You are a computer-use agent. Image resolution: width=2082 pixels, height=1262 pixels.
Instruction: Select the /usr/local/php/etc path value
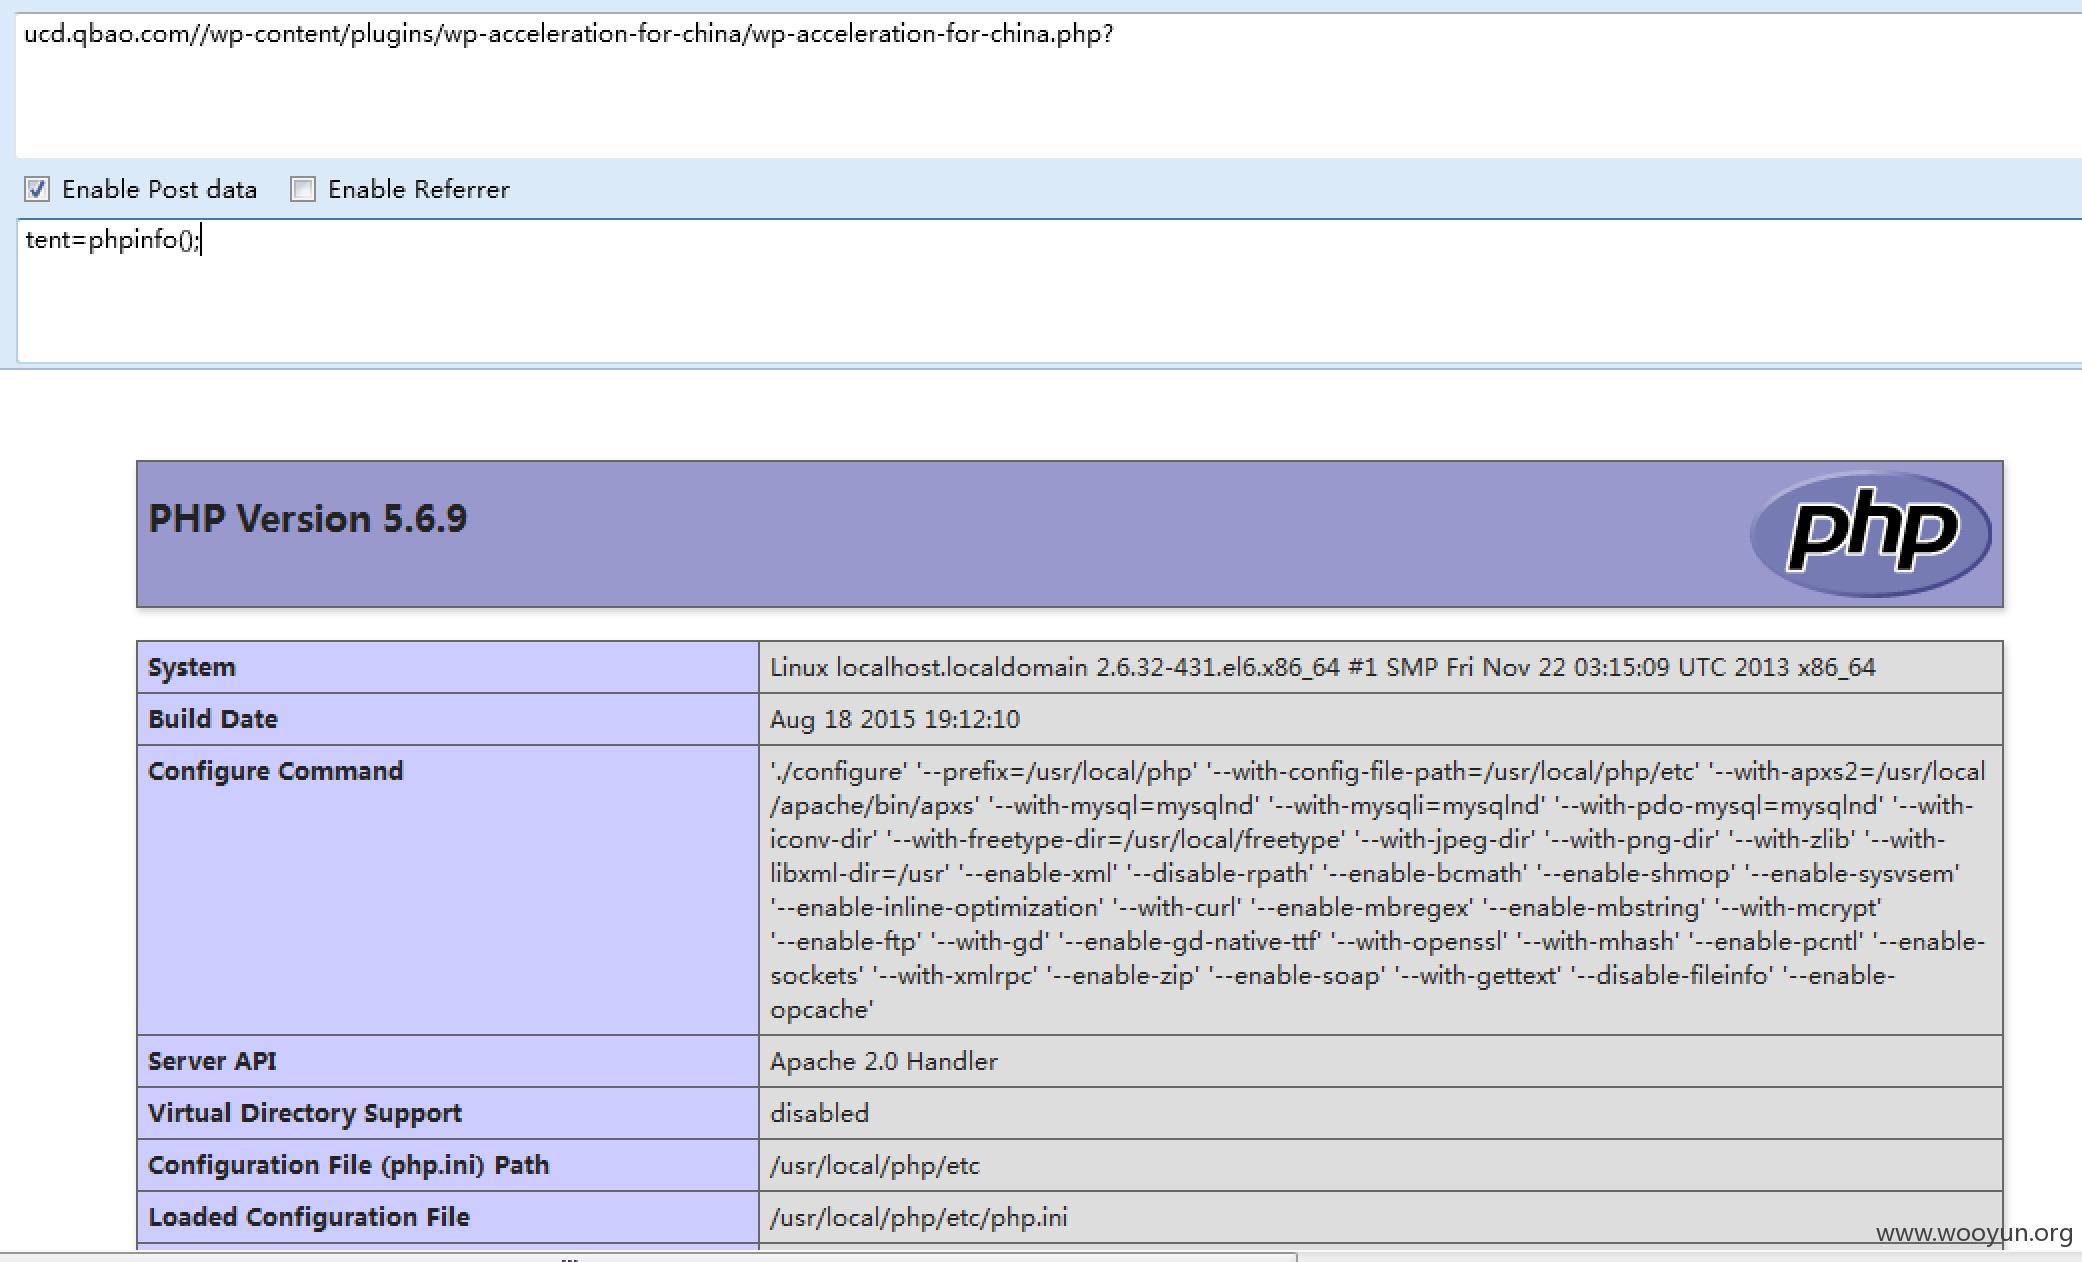point(875,1165)
